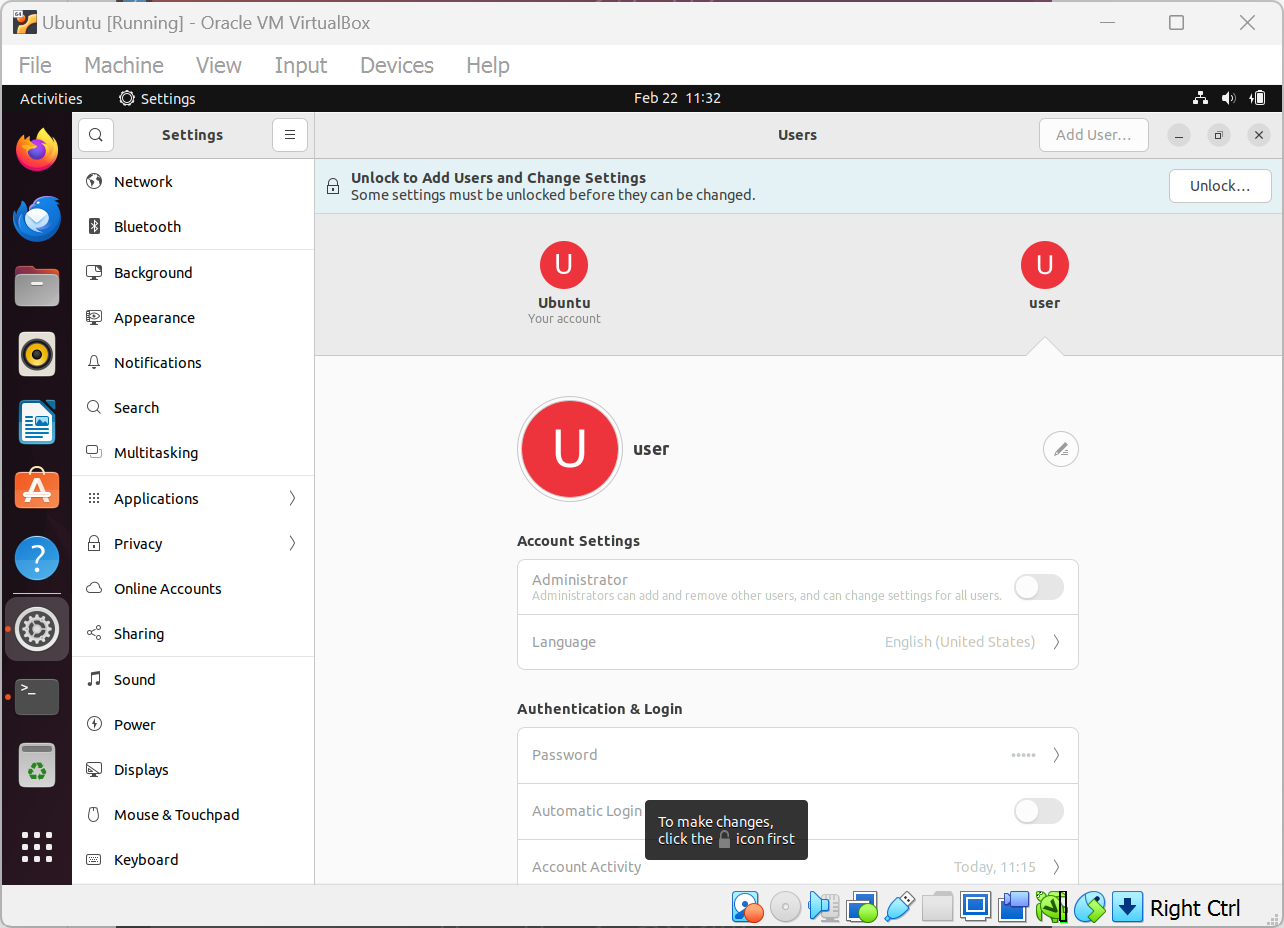Open Power settings
This screenshot has width=1284, height=928.
click(x=193, y=725)
